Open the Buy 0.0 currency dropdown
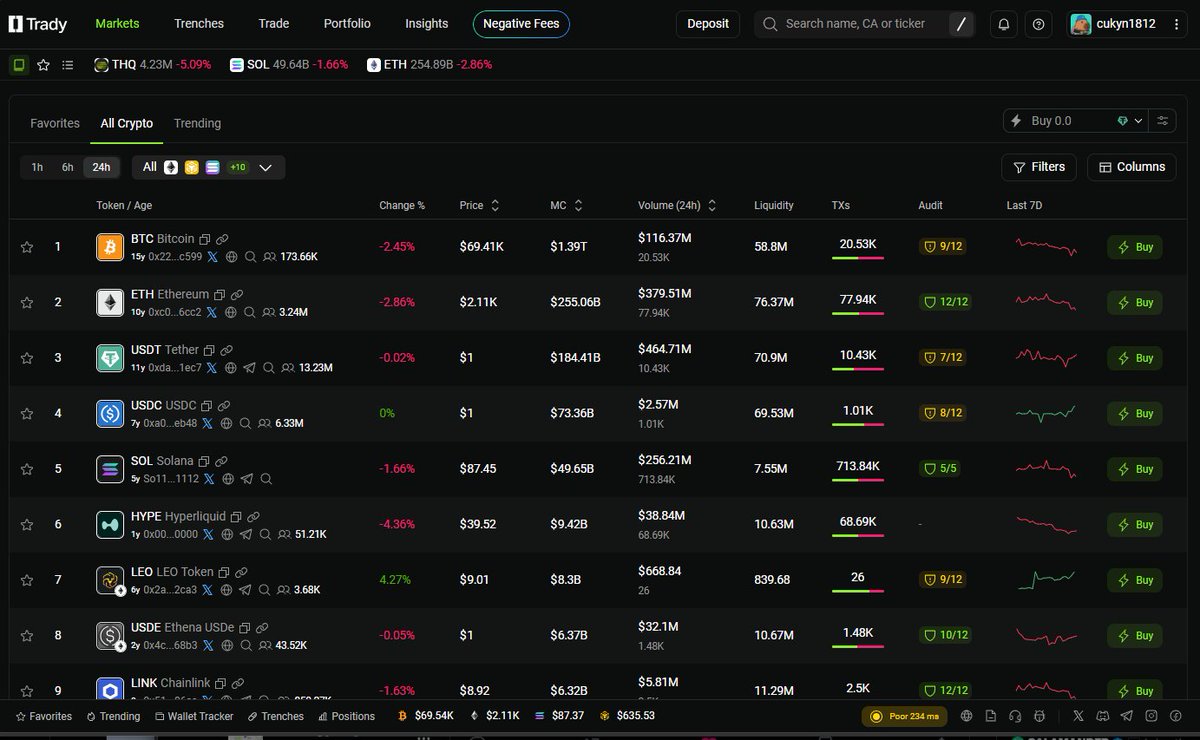The image size is (1200, 740). click(x=1130, y=121)
